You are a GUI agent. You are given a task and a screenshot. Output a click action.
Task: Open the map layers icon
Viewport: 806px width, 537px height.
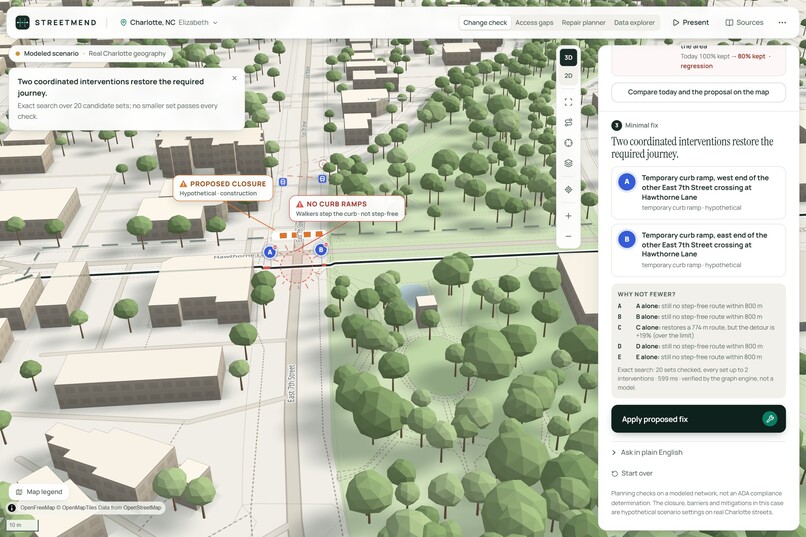568,163
